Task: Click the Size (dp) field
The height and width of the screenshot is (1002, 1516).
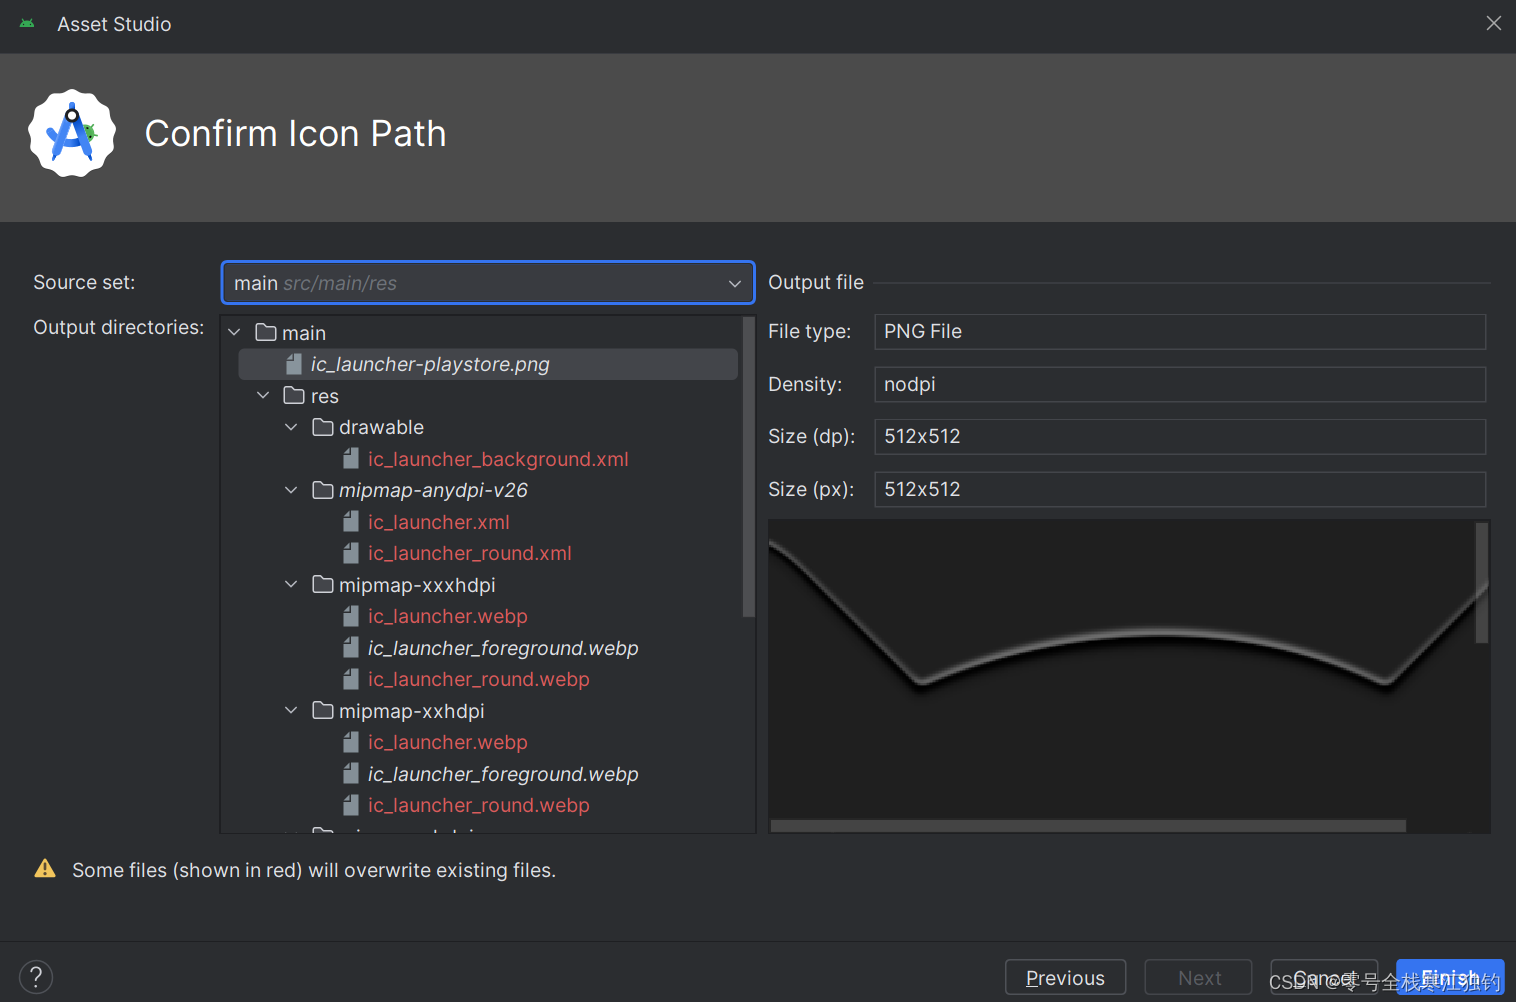Action: pos(1180,437)
